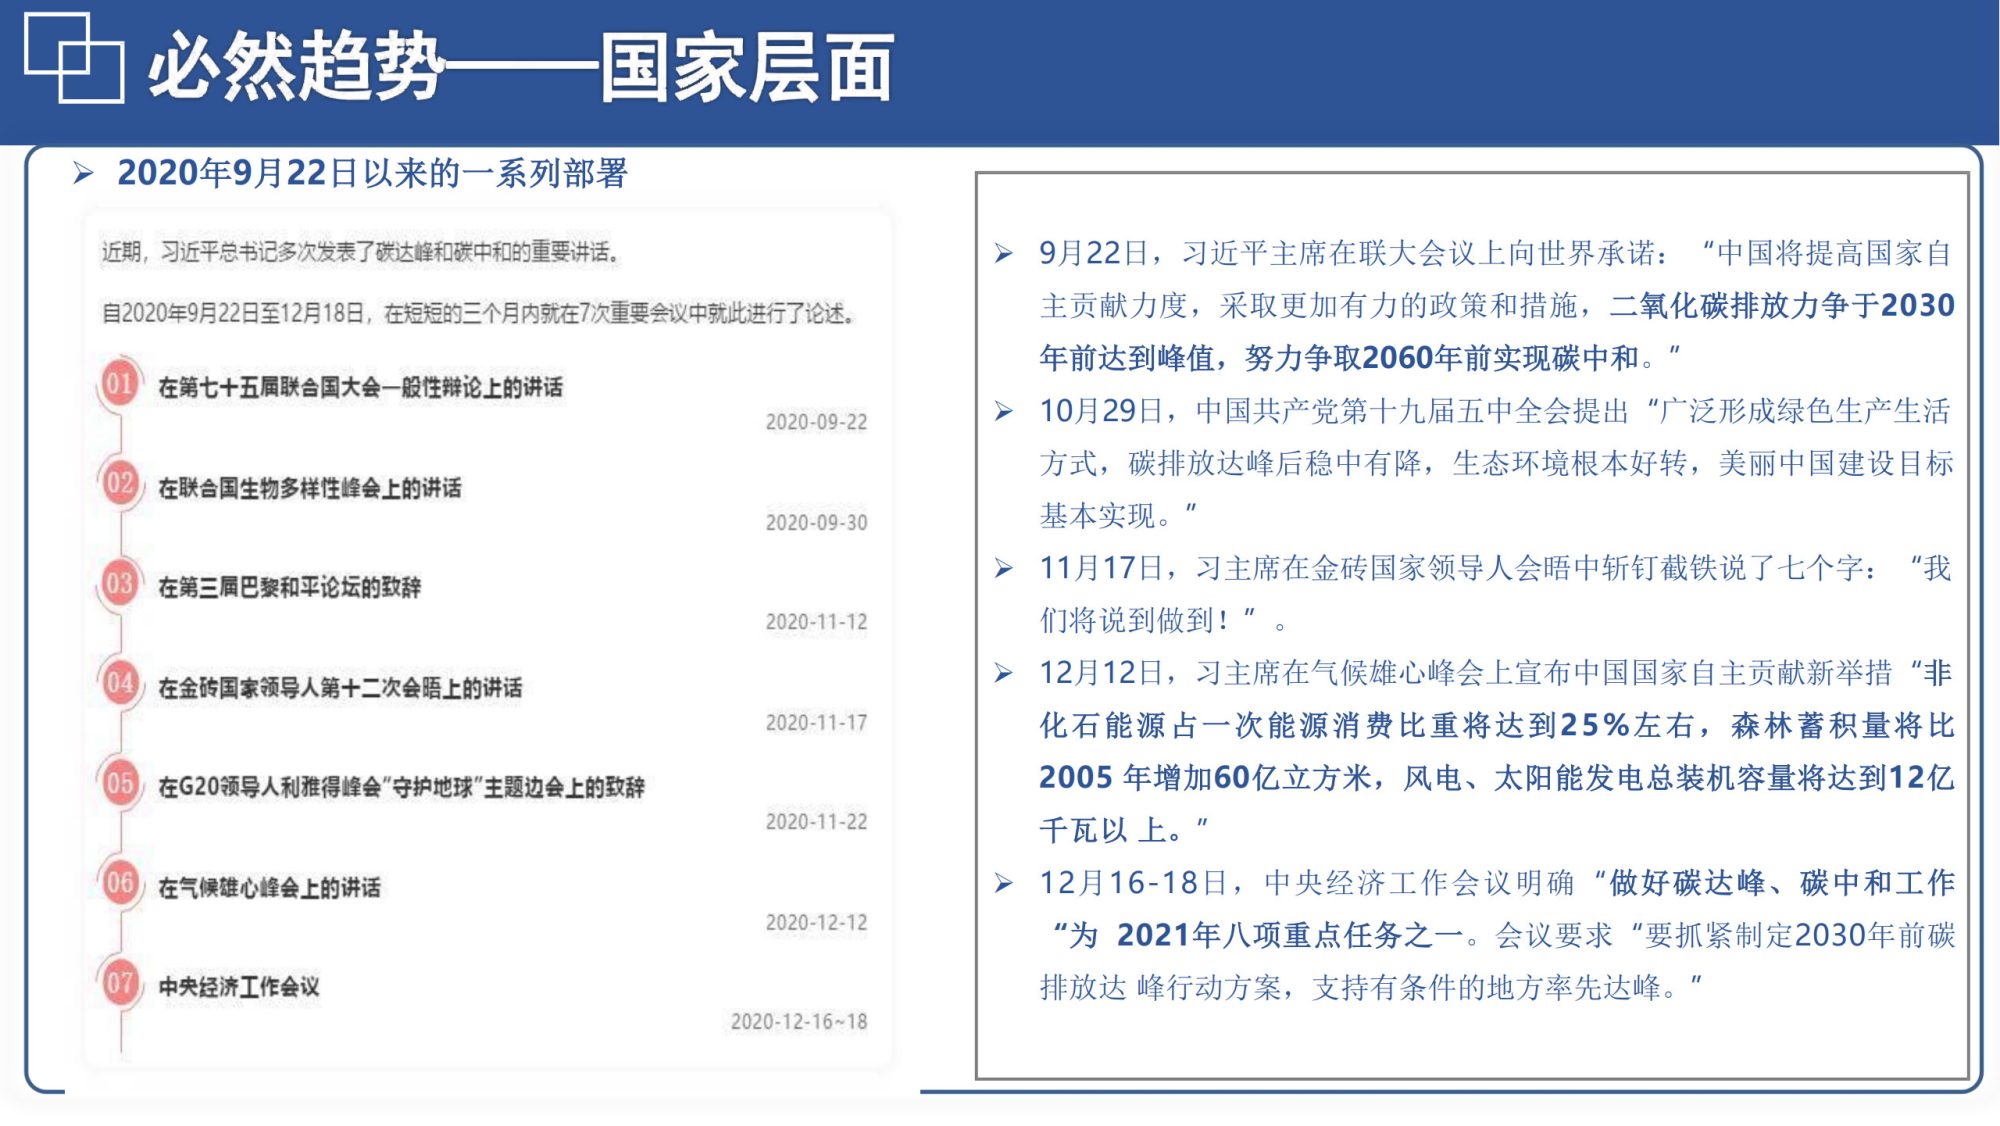Expand the arrow beside 2020年9月22日以来的一系列部署
Screen dimensions: 2000x1126
click(85, 172)
